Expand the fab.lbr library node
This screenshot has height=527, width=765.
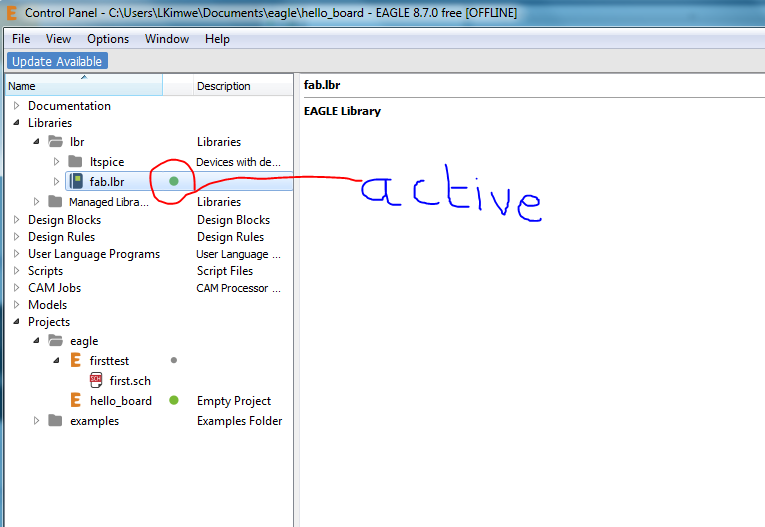click(56, 182)
